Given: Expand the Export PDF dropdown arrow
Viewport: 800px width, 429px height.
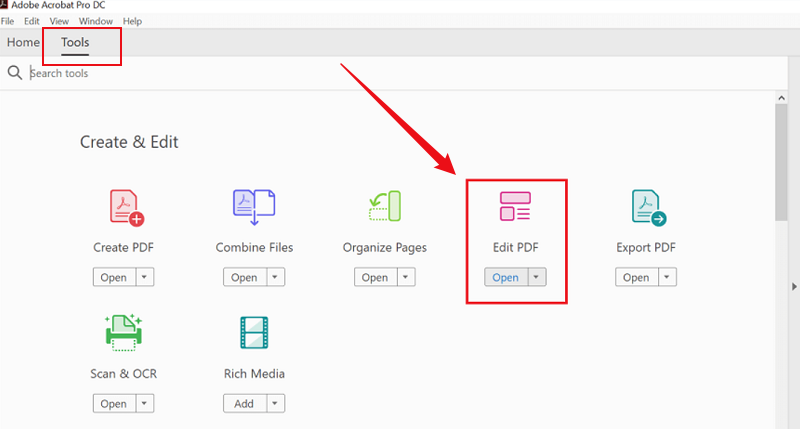Looking at the screenshot, I should pos(667,277).
